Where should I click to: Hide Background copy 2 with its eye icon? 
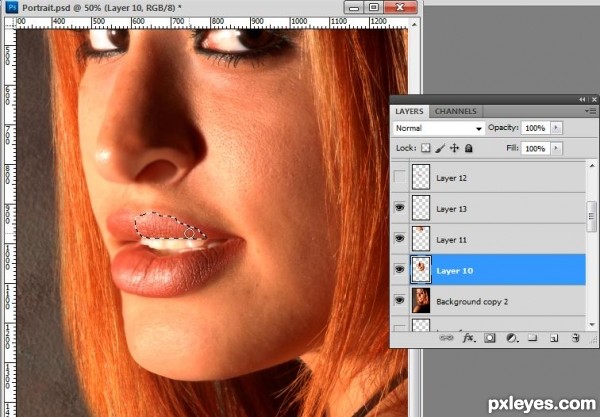click(399, 301)
